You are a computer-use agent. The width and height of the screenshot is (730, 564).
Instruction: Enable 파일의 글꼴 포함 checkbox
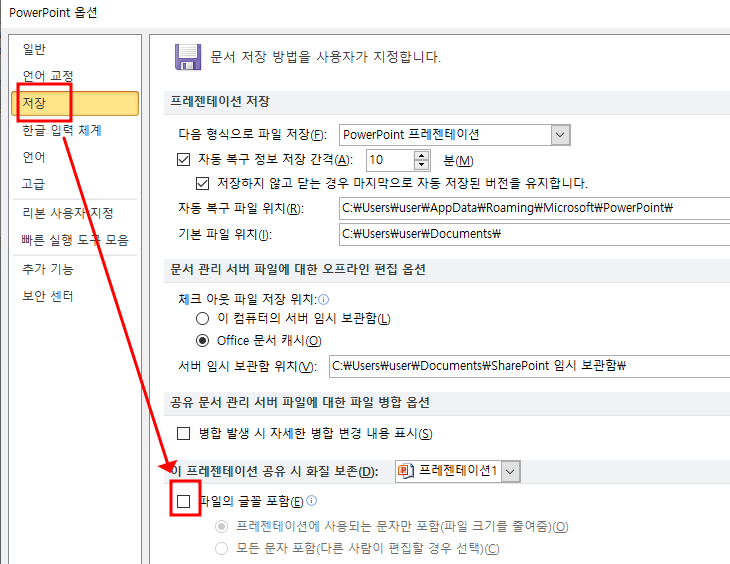[x=184, y=502]
